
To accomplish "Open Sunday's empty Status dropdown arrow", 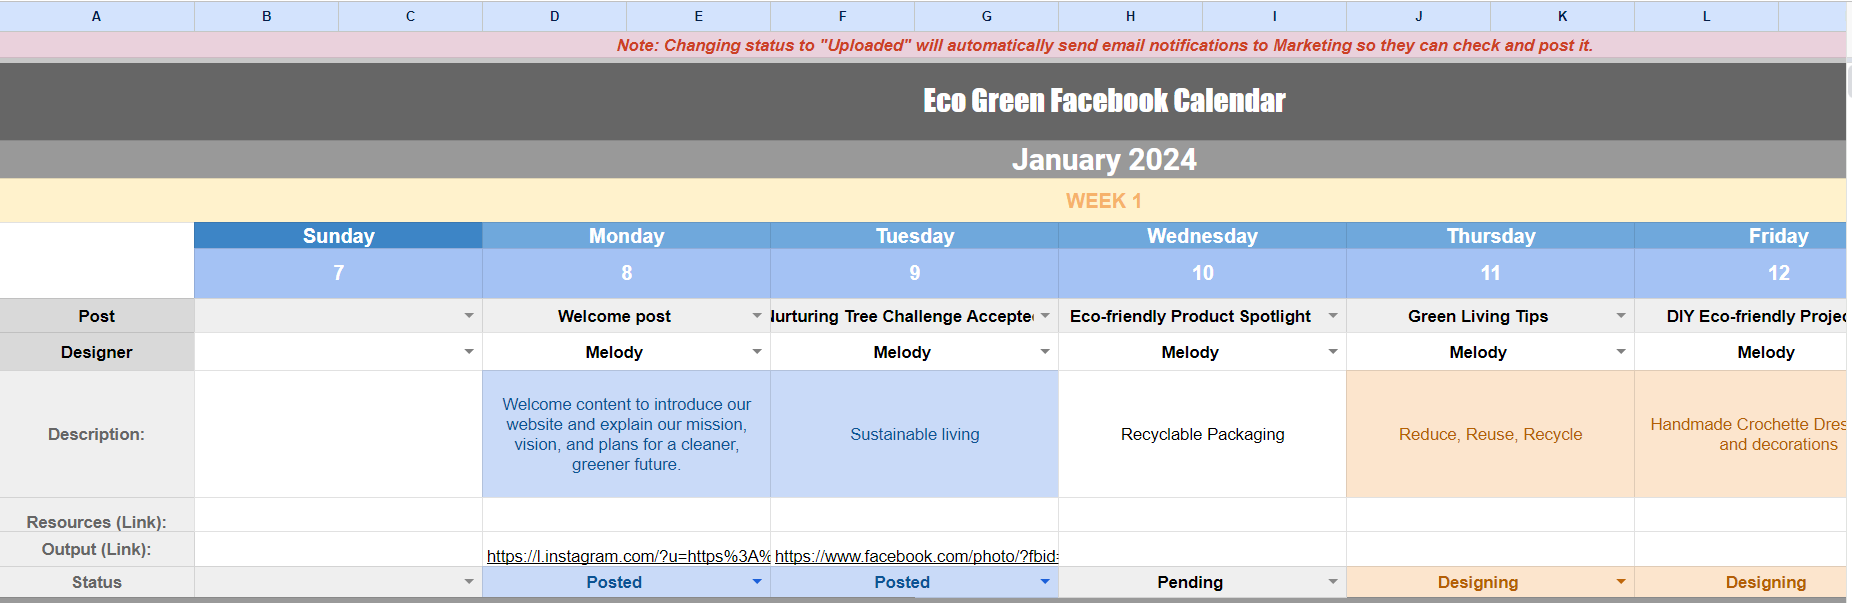I will coord(469,582).
